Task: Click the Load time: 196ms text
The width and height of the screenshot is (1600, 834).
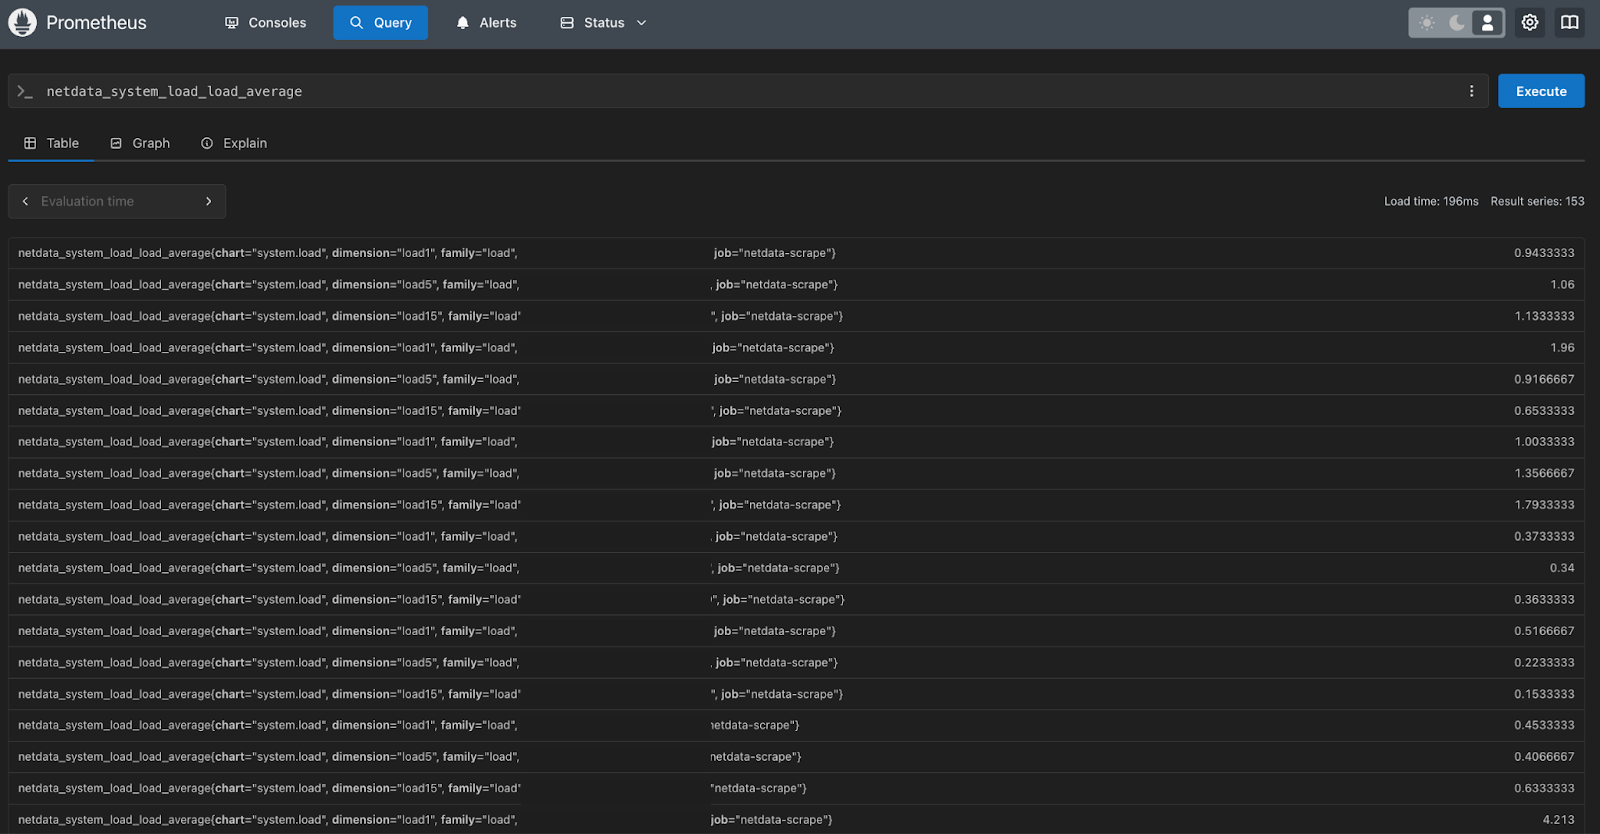Action: 1431,201
